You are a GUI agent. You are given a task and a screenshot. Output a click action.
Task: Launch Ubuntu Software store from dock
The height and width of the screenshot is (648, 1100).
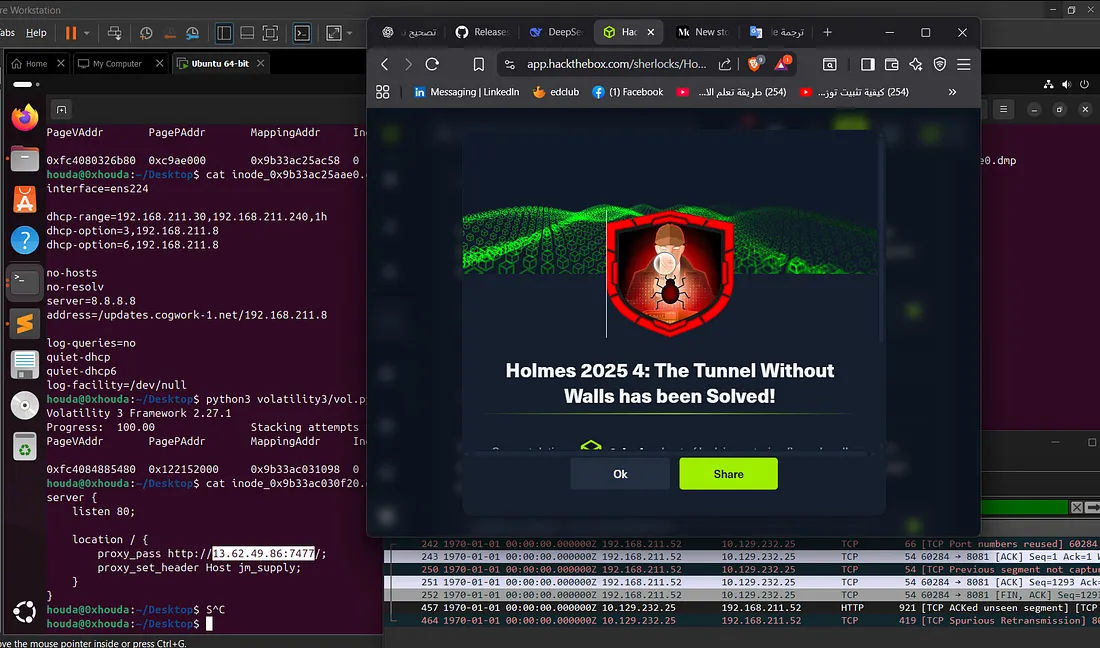click(25, 200)
